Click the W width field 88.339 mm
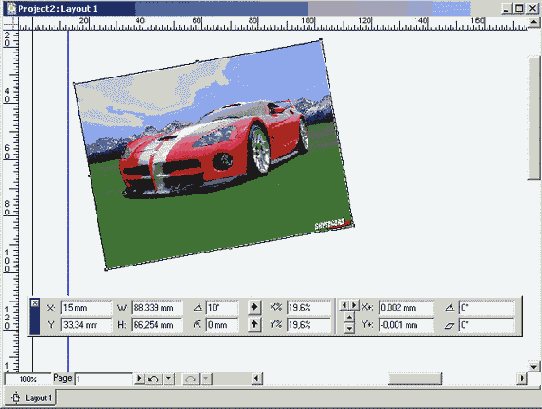 tap(157, 308)
